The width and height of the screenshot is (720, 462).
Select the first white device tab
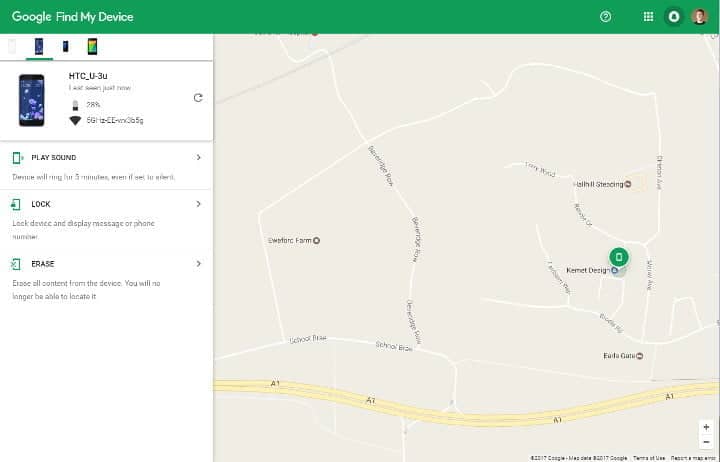coord(13,46)
